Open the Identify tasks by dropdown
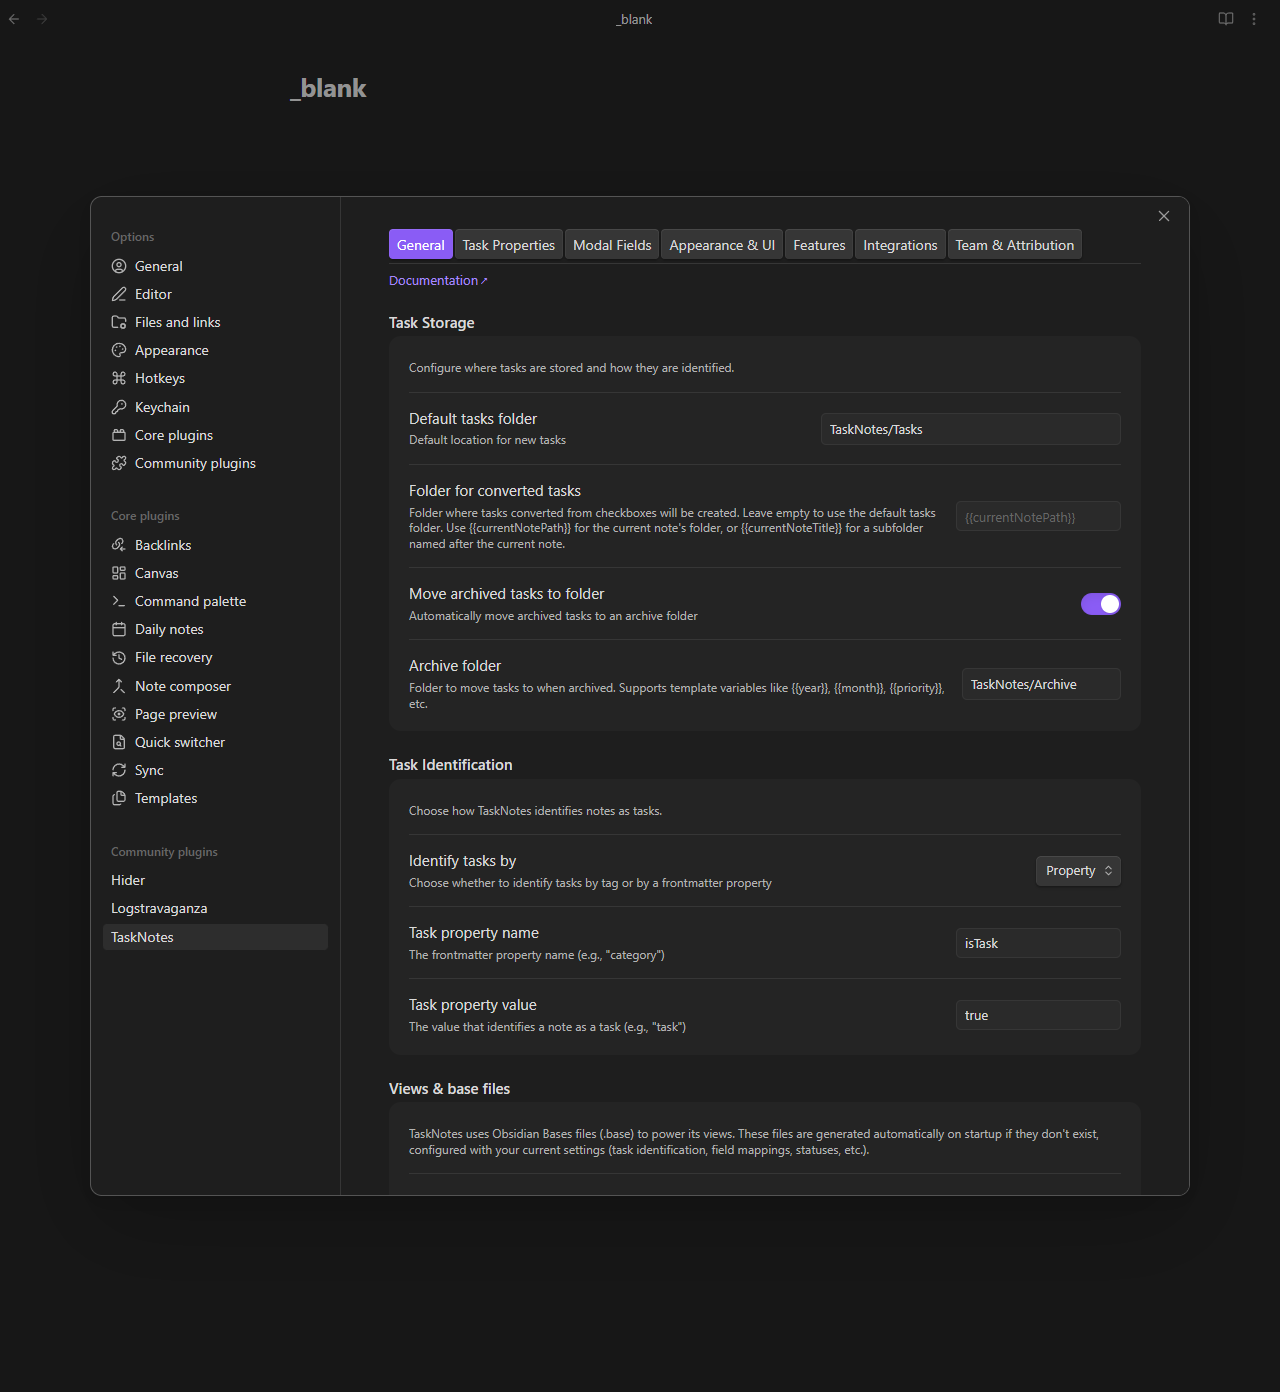Image resolution: width=1280 pixels, height=1392 pixels. coord(1078,870)
